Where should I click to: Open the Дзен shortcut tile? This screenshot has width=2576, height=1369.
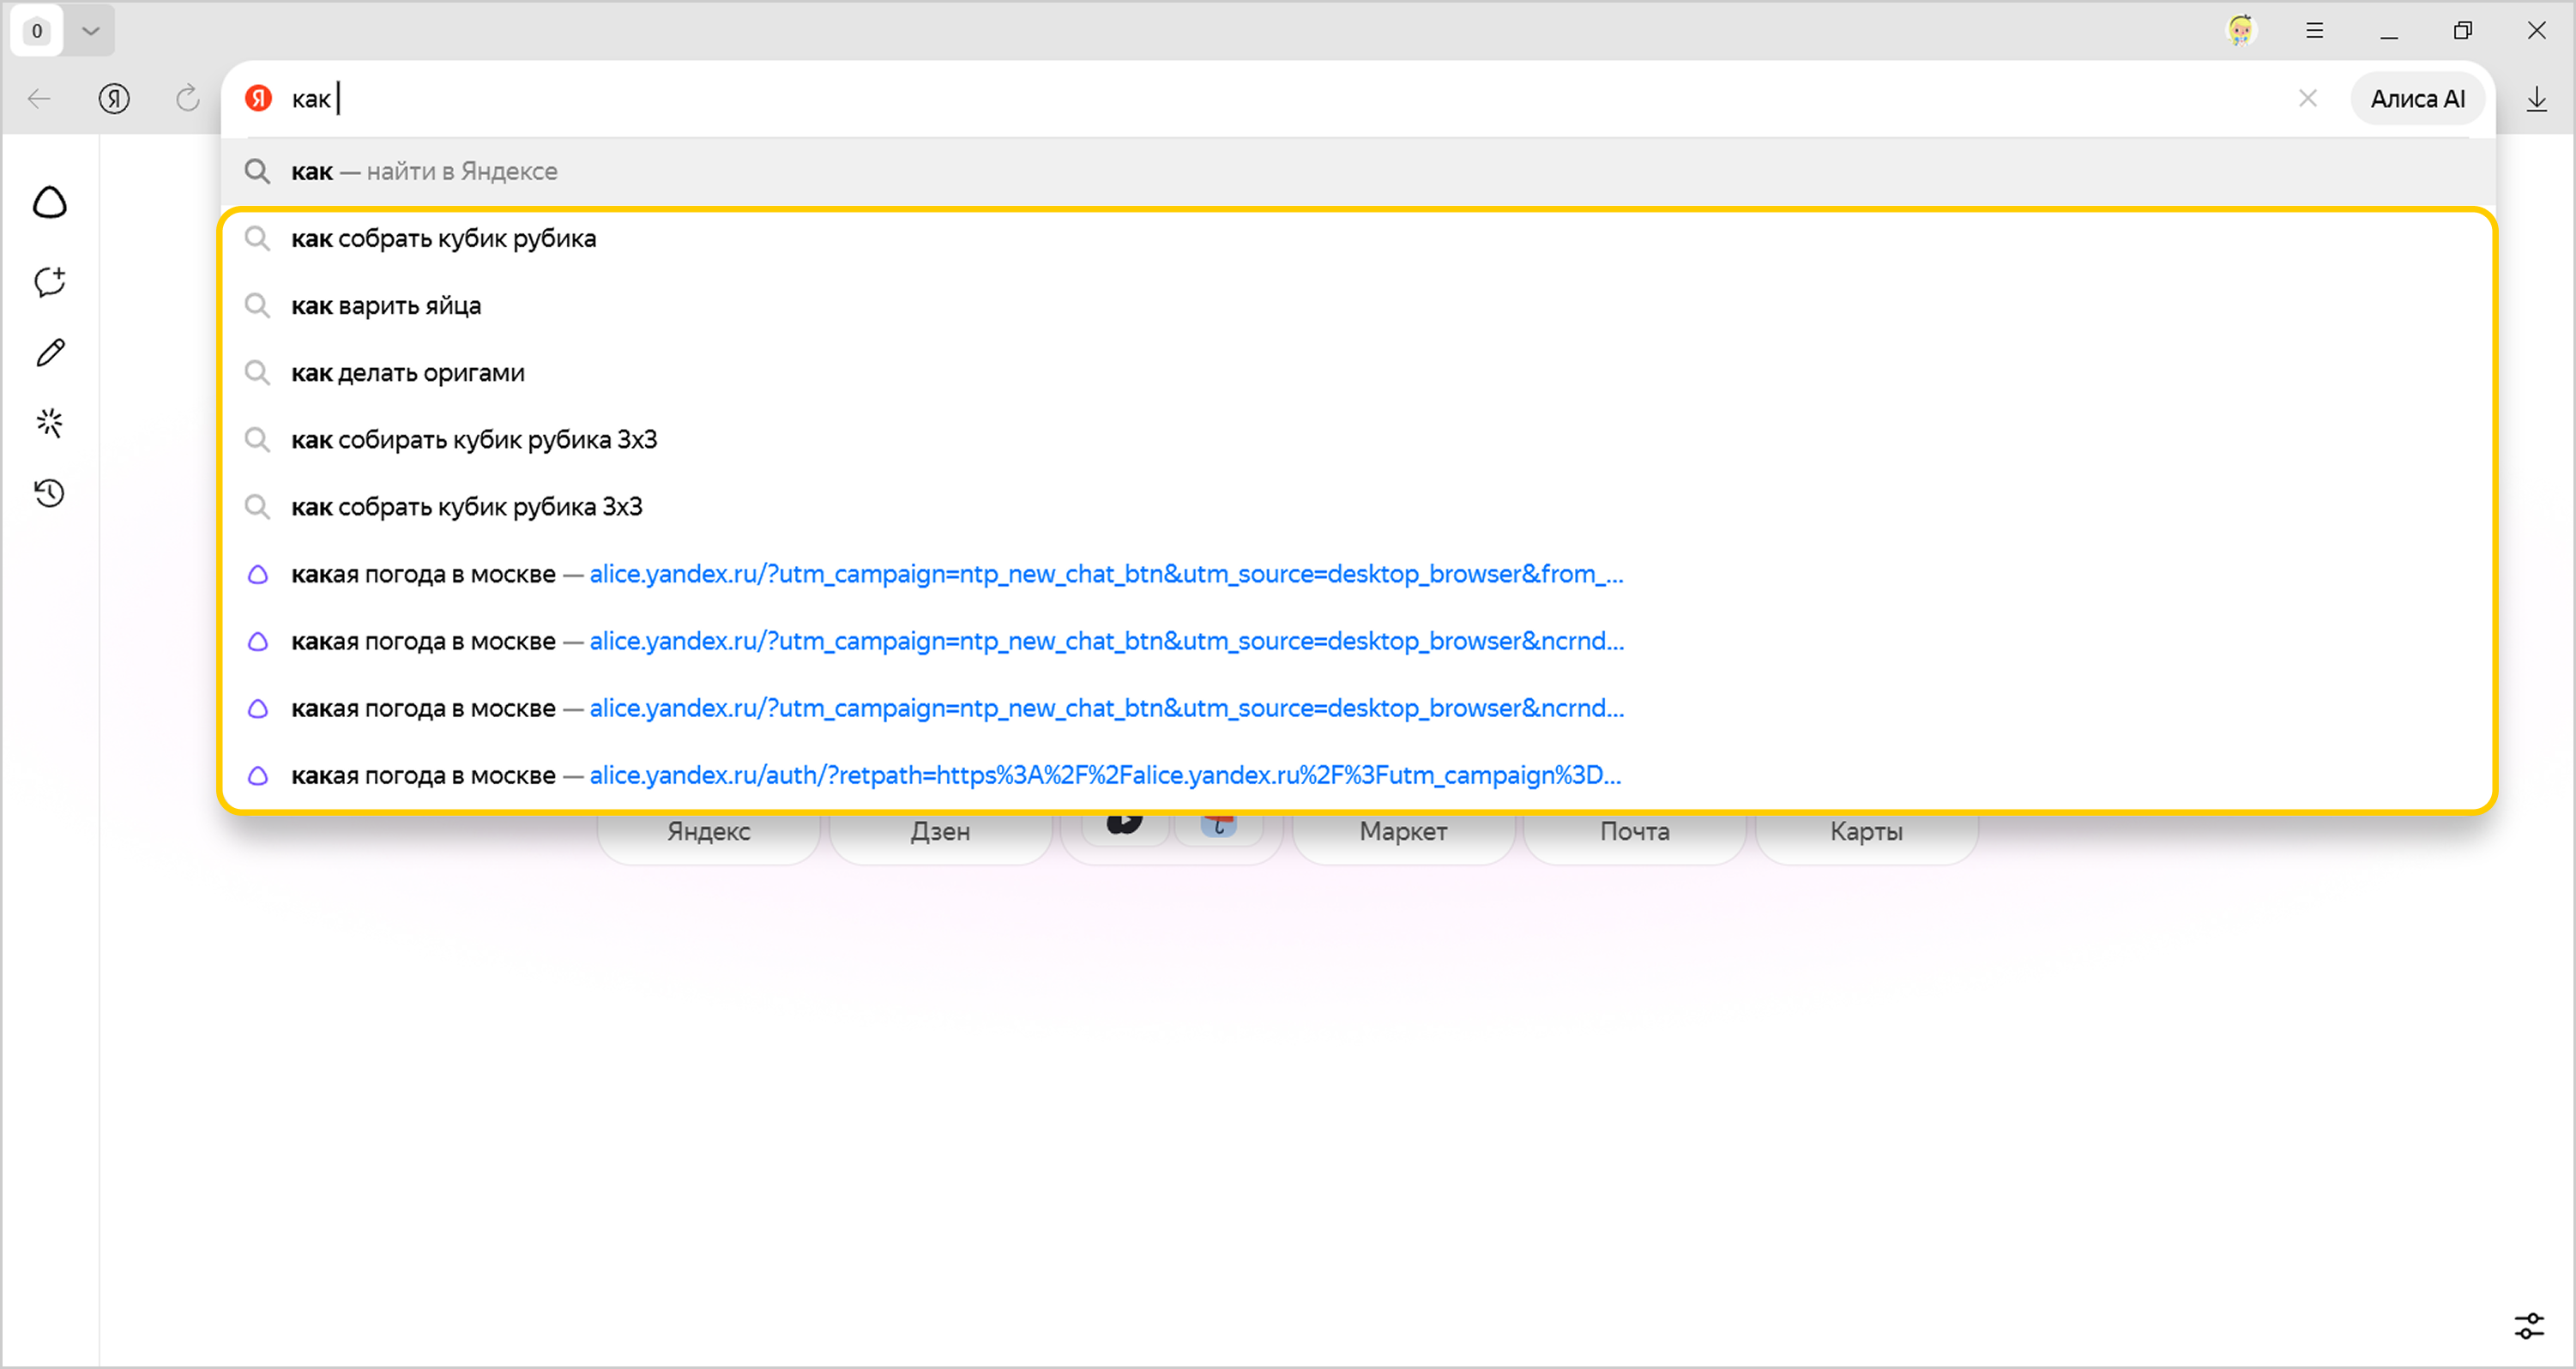pos(941,833)
